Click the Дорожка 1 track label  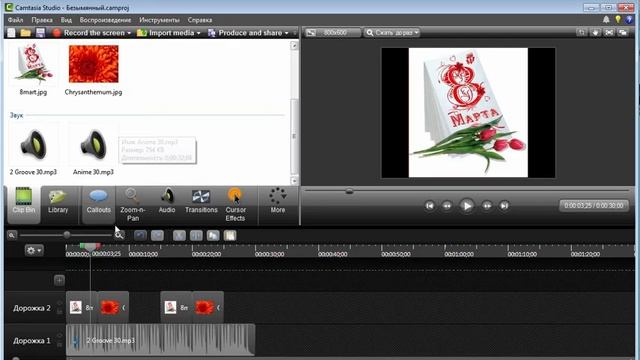coord(32,340)
